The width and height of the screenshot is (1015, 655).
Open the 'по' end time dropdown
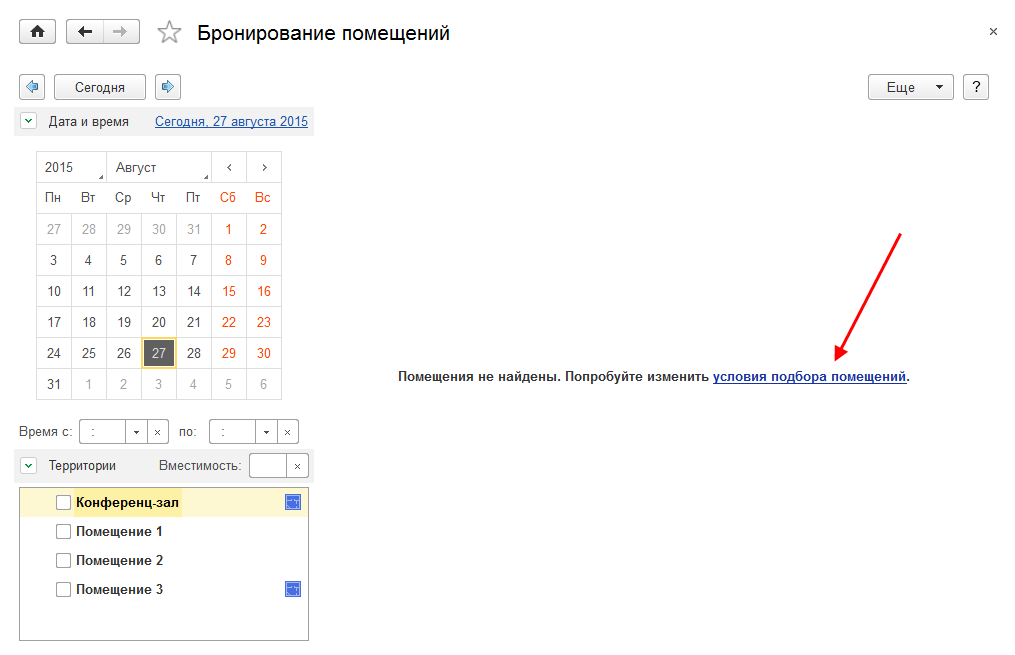266,432
